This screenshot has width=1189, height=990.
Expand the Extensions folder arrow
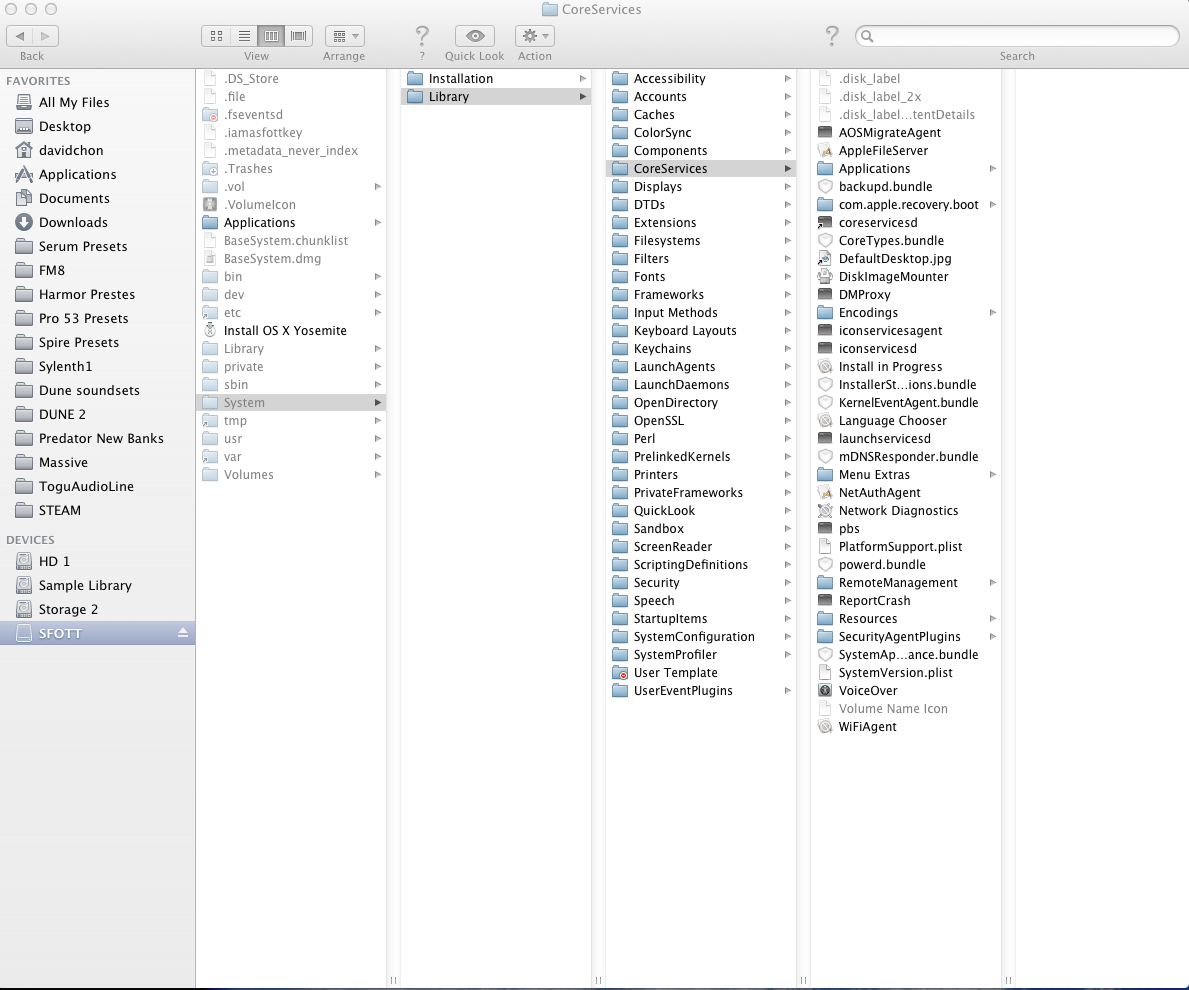click(x=788, y=223)
